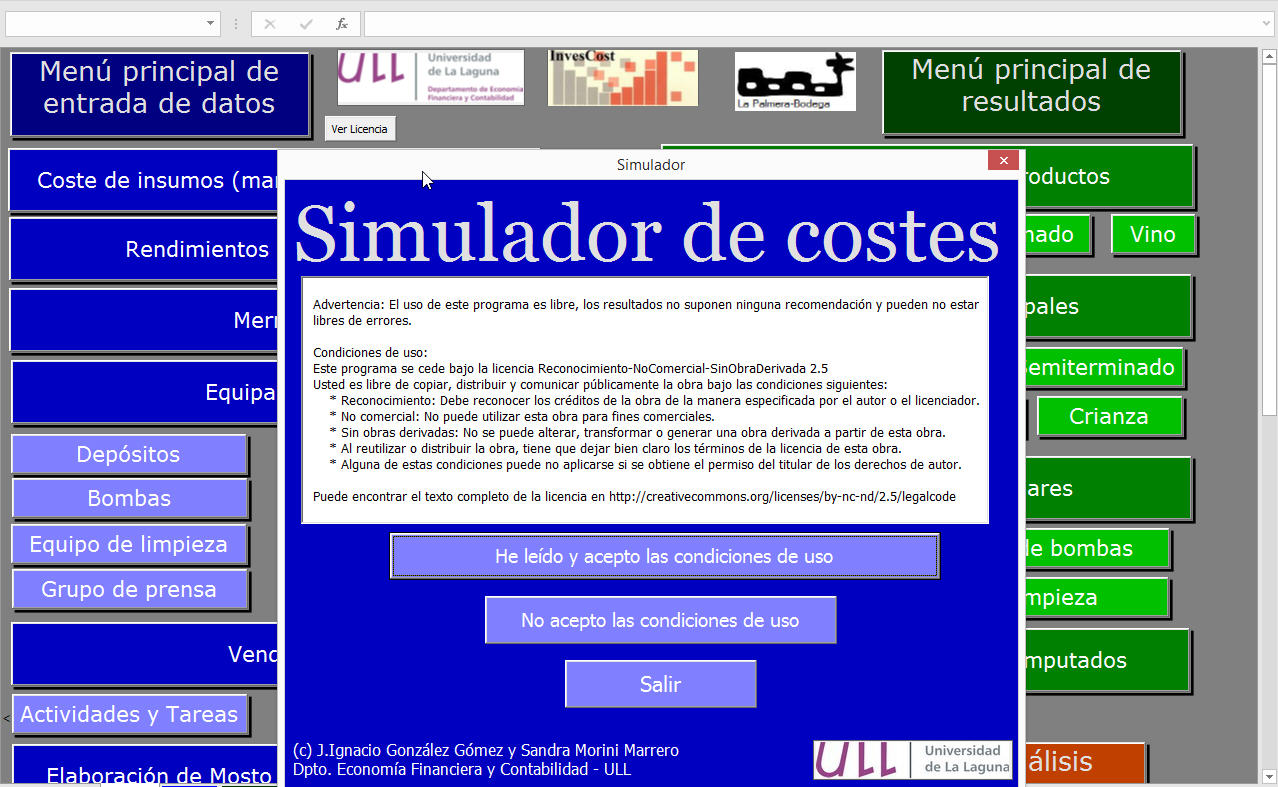
Task: Click the La Palmera-Bodega logo
Action: (795, 81)
